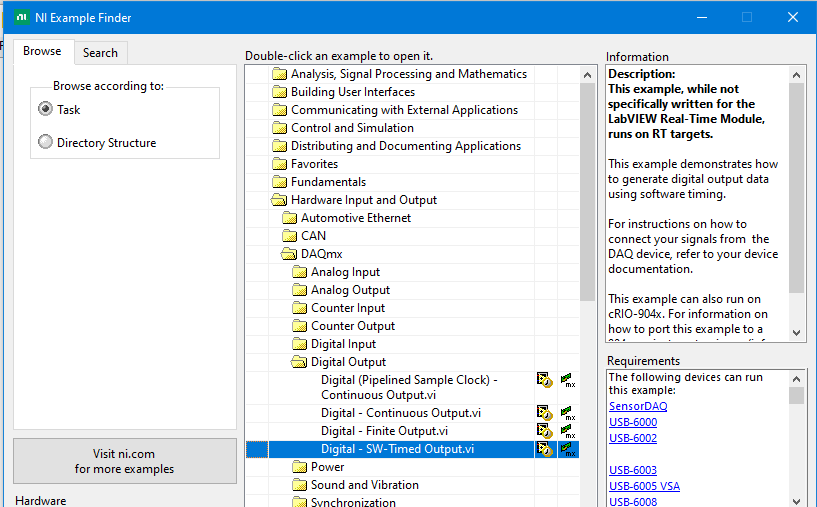Select Digital - Finite Output.vi example

pos(385,431)
